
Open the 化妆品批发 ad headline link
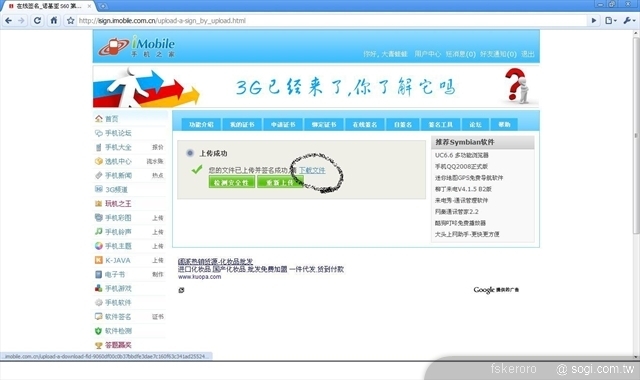(215, 261)
